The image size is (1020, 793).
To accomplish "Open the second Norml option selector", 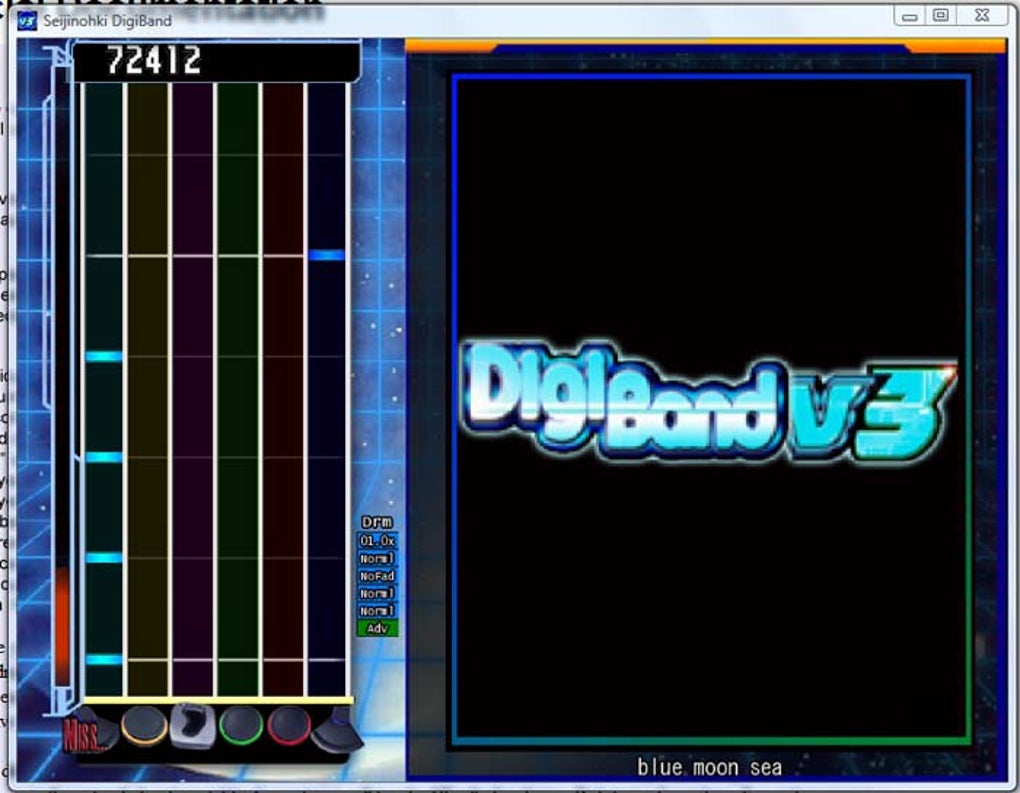I will tap(378, 593).
